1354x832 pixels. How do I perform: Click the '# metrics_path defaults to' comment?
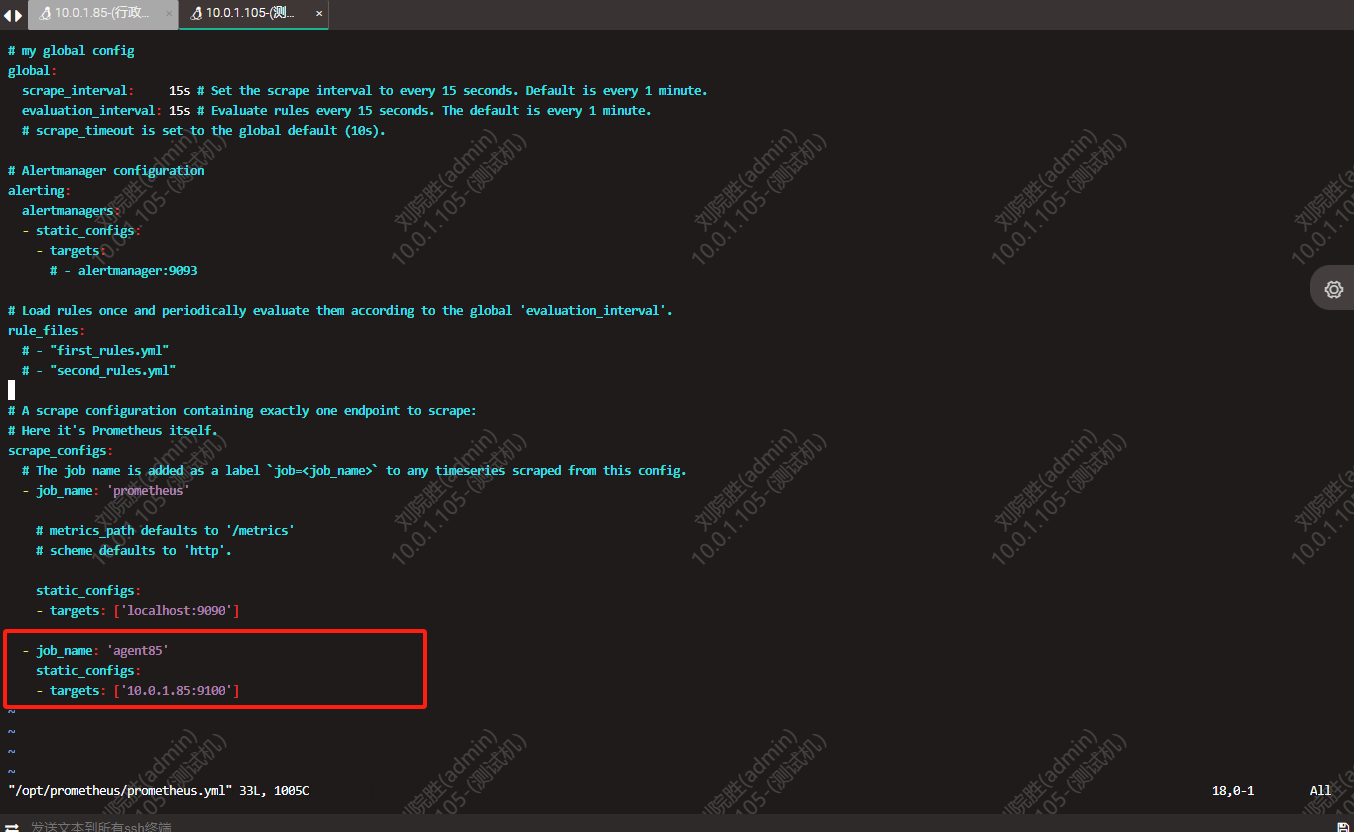(x=166, y=530)
